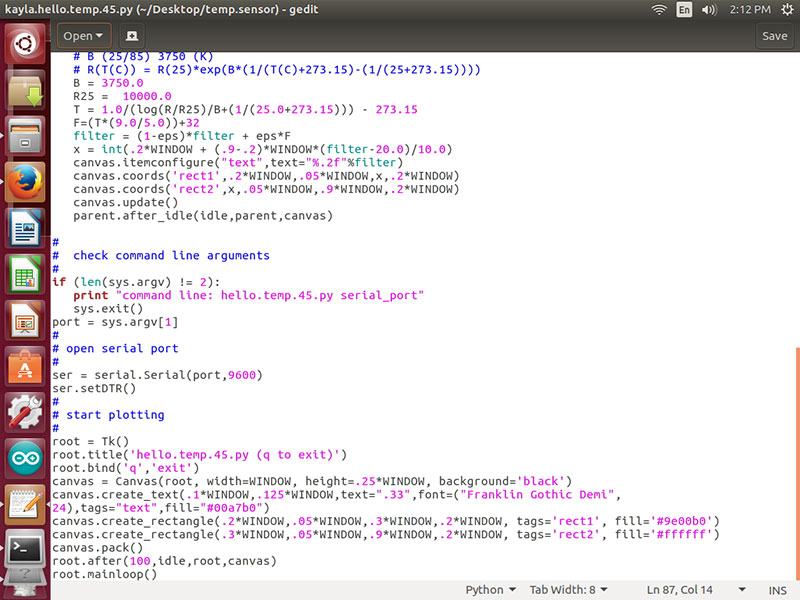Viewport: 800px width, 600px height.
Task: Click the 'filter = (1-eps)*filter + eps*F' line
Action: [x=182, y=136]
